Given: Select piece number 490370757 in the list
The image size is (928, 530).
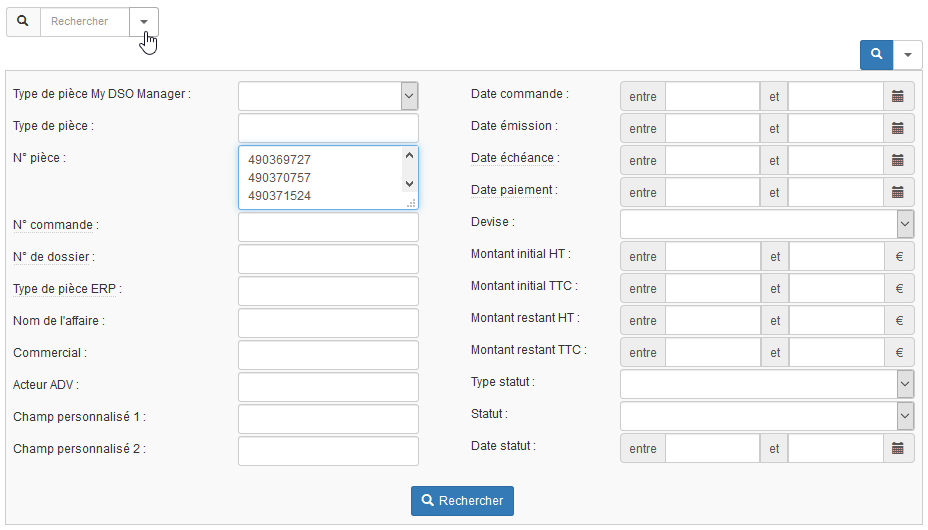Looking at the screenshot, I should tap(280, 177).
